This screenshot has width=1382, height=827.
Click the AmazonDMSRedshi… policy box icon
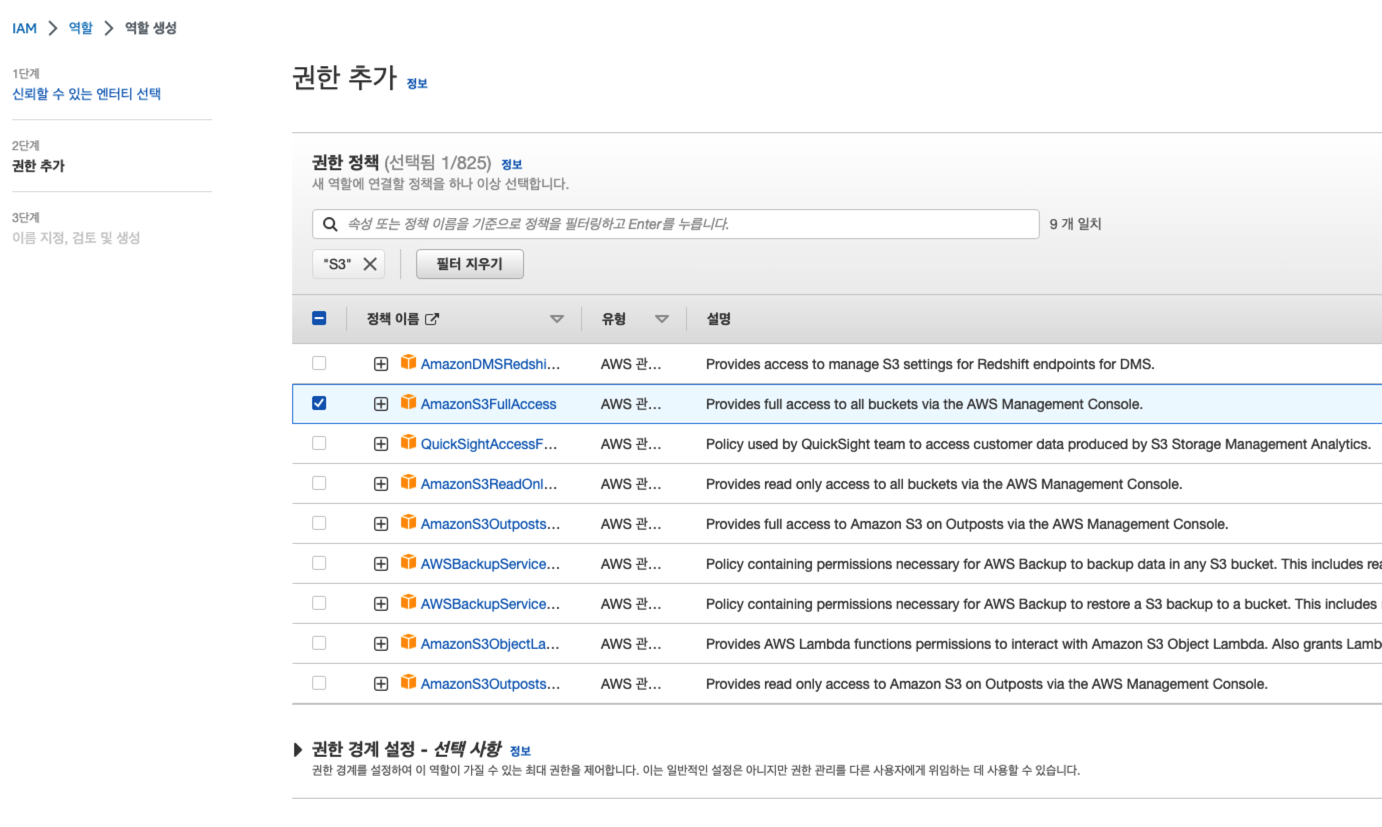(x=408, y=362)
